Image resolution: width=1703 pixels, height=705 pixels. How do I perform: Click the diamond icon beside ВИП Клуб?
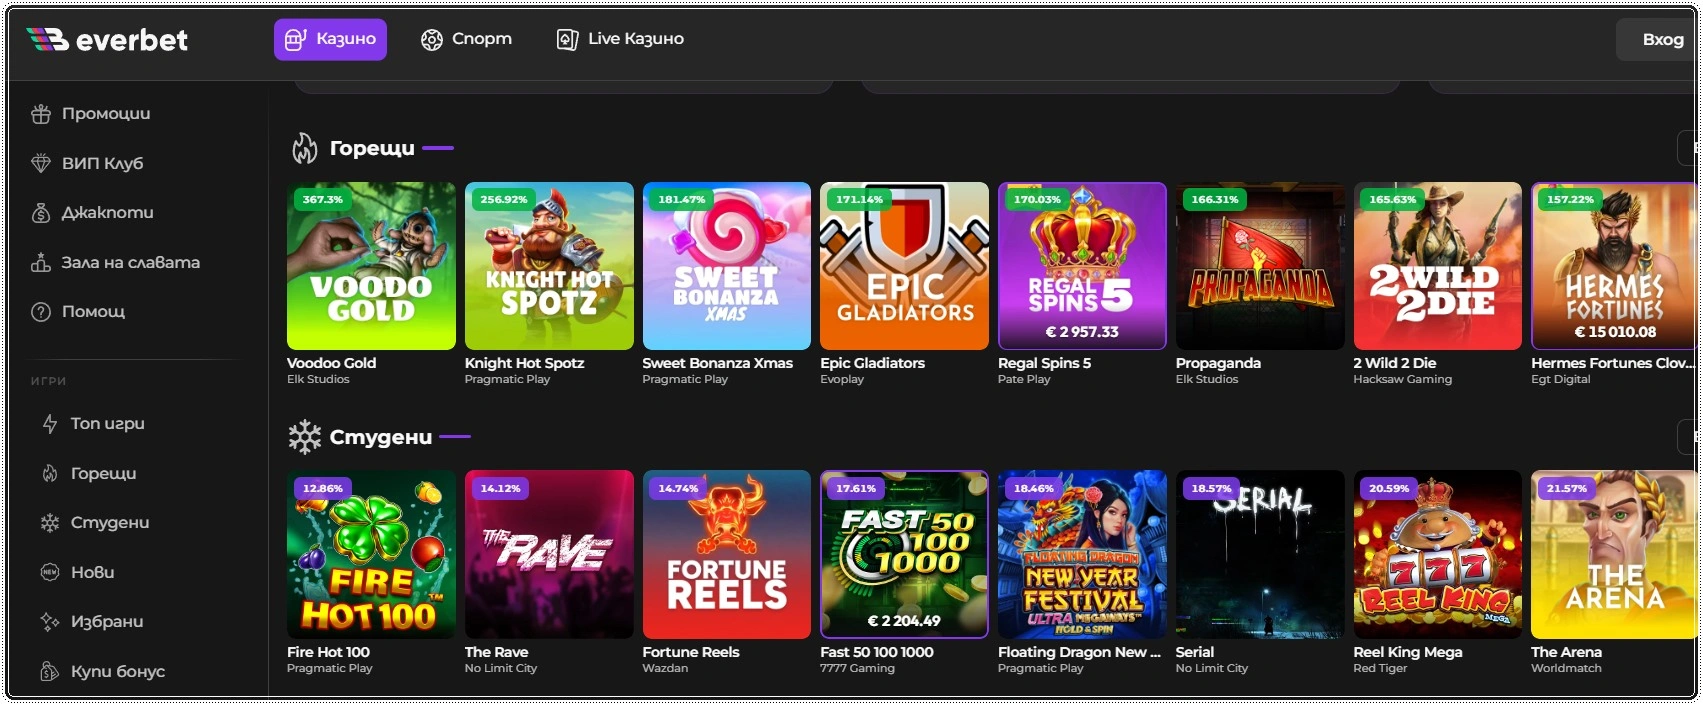41,163
